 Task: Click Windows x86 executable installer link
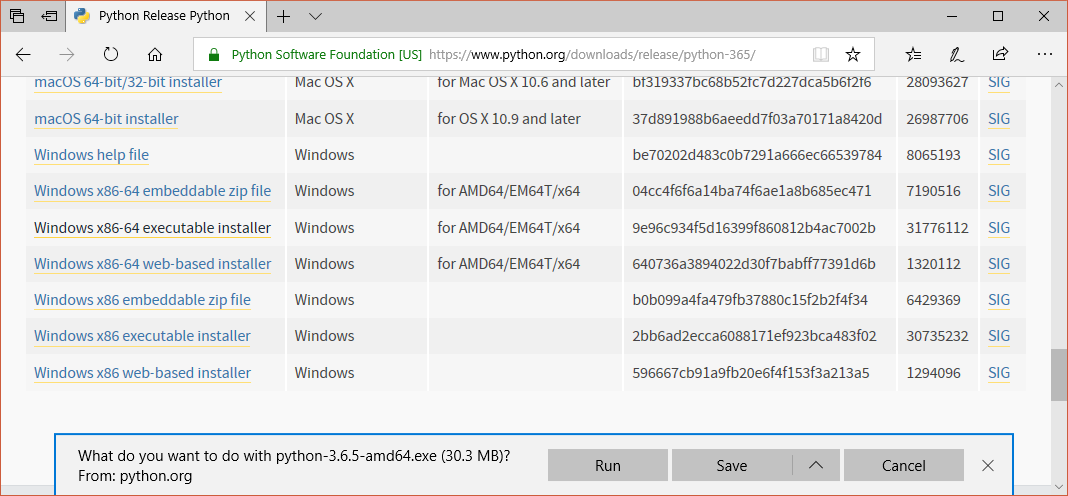[142, 336]
